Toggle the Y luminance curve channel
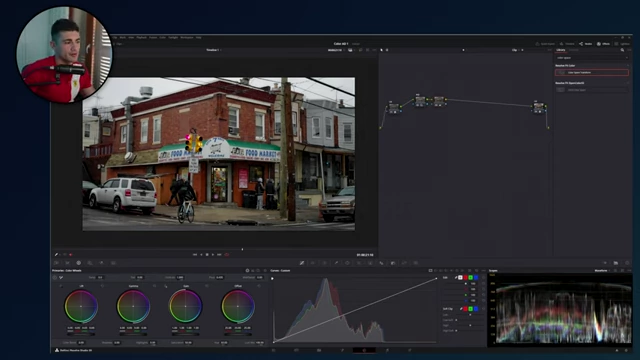The image size is (640, 360). pos(460,278)
